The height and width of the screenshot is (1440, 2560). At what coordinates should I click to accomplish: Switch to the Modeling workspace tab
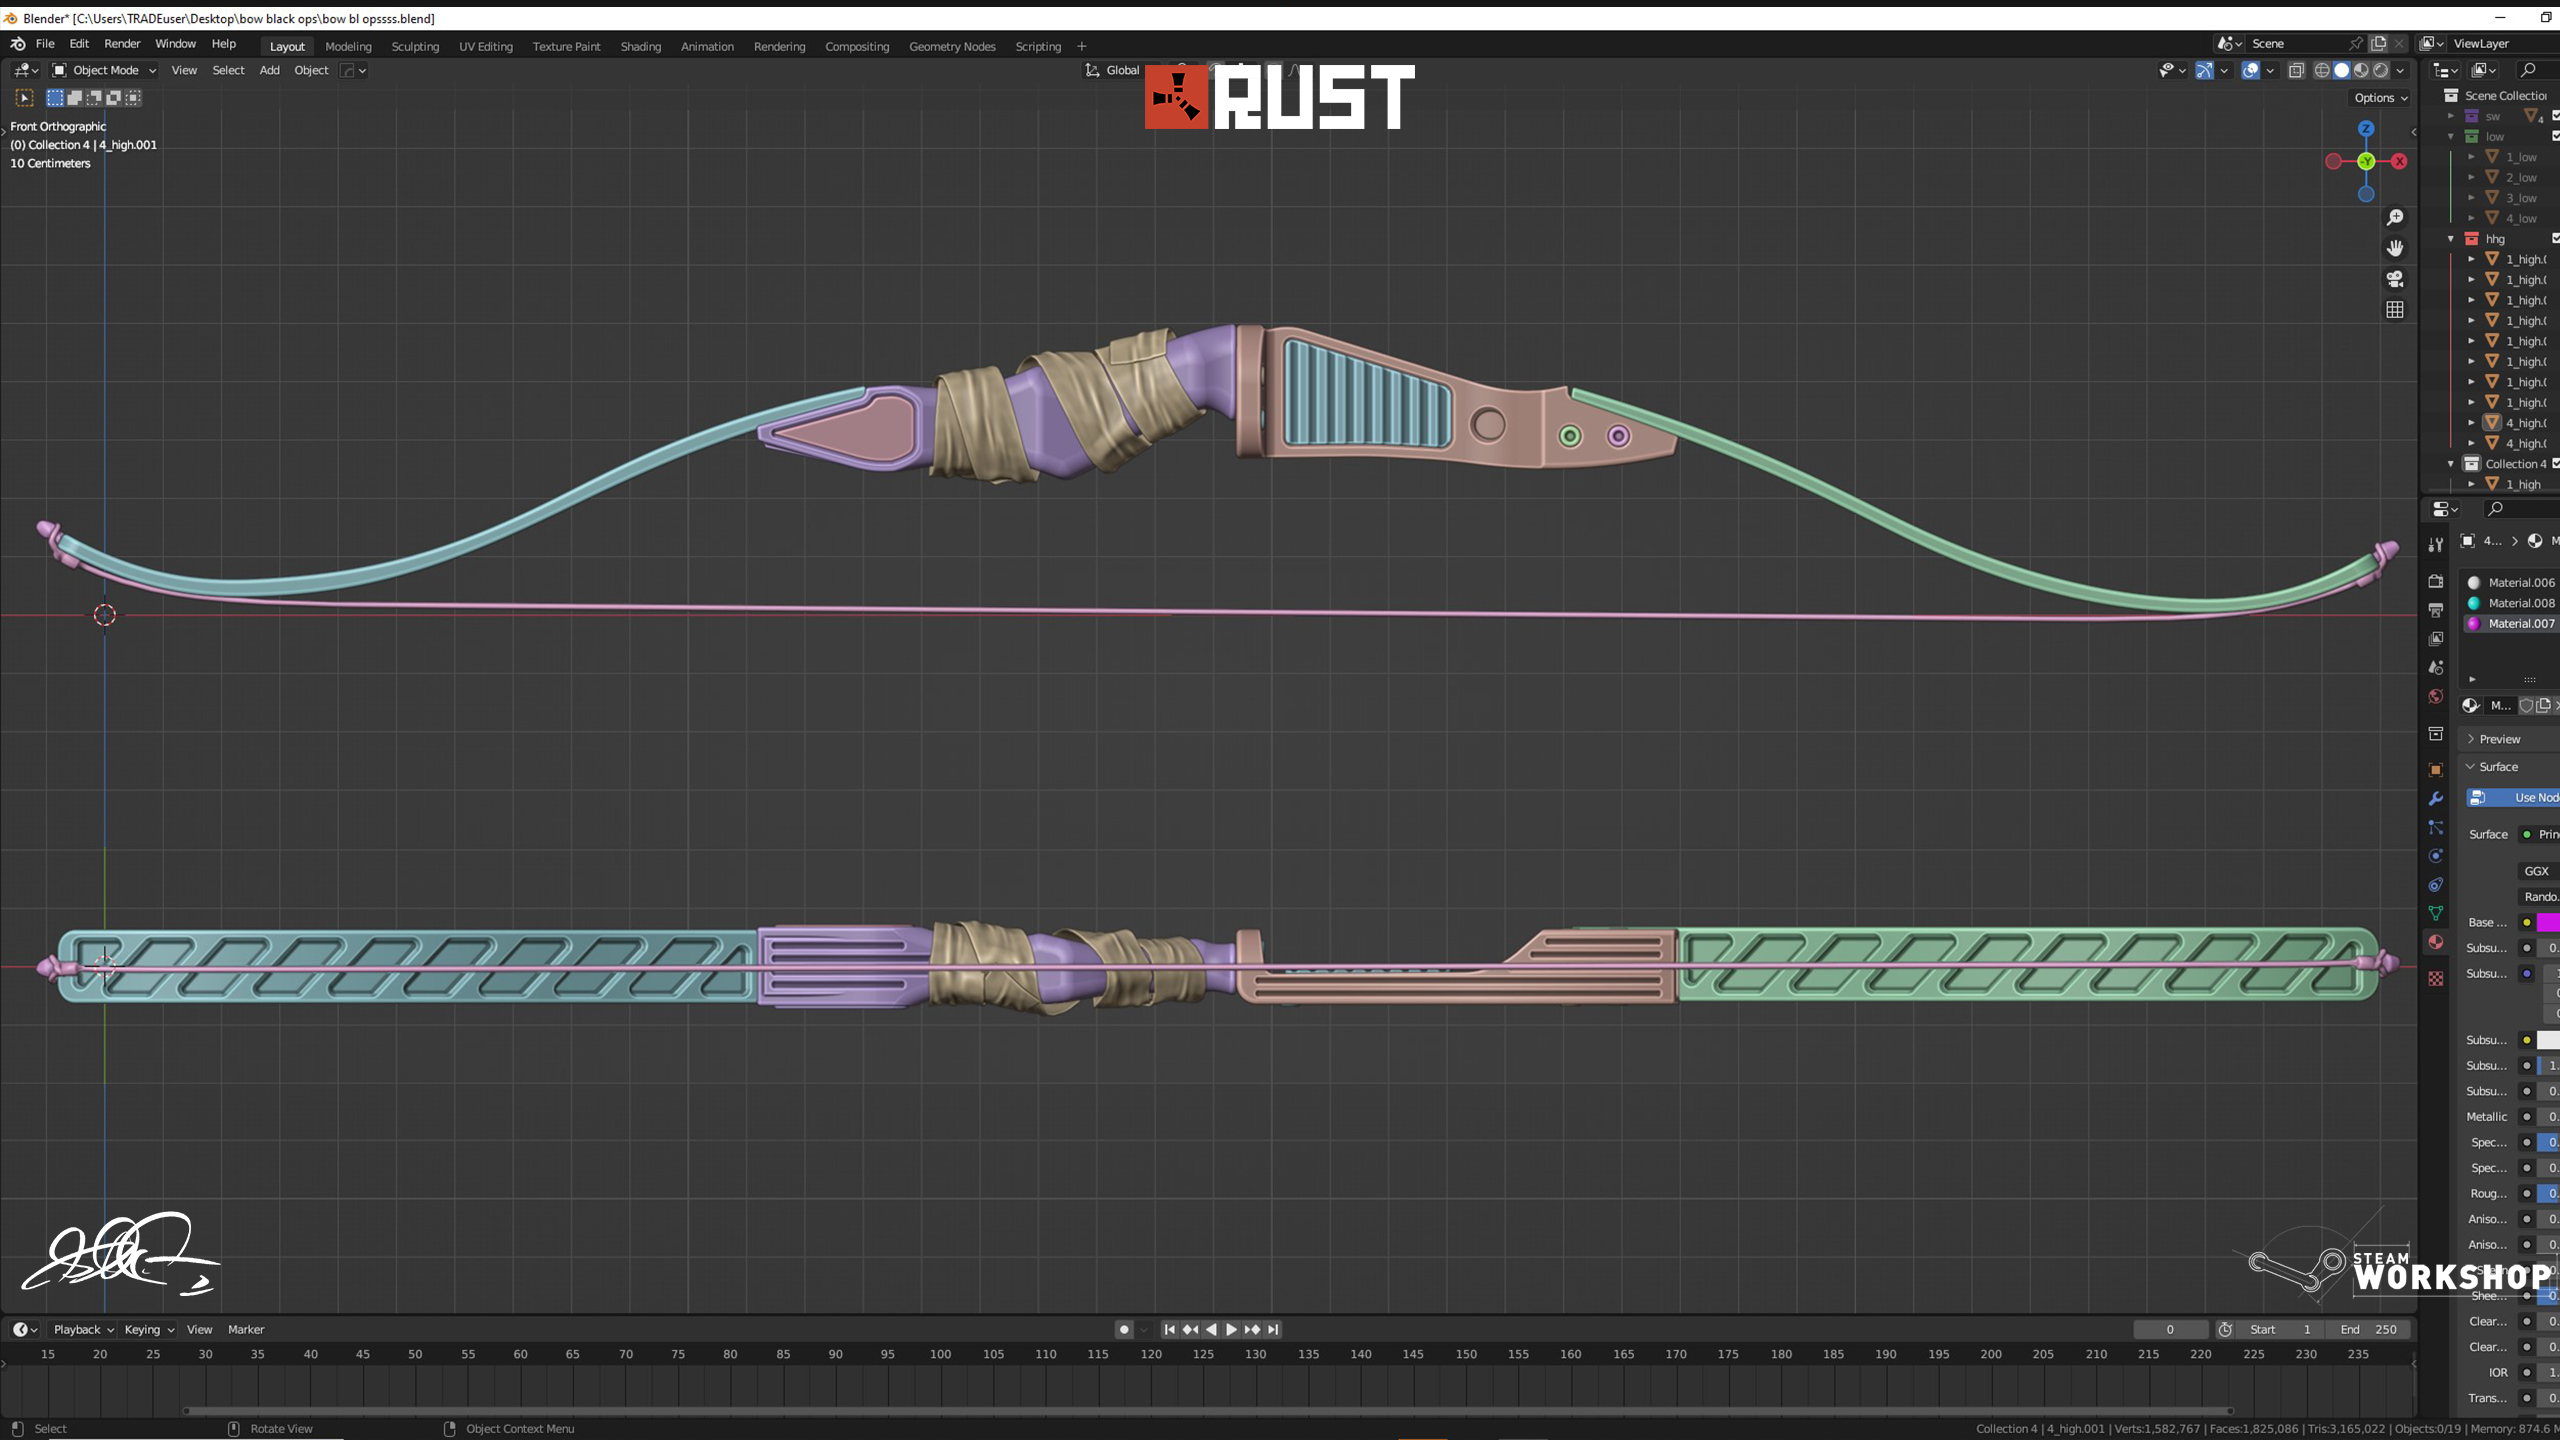[348, 46]
